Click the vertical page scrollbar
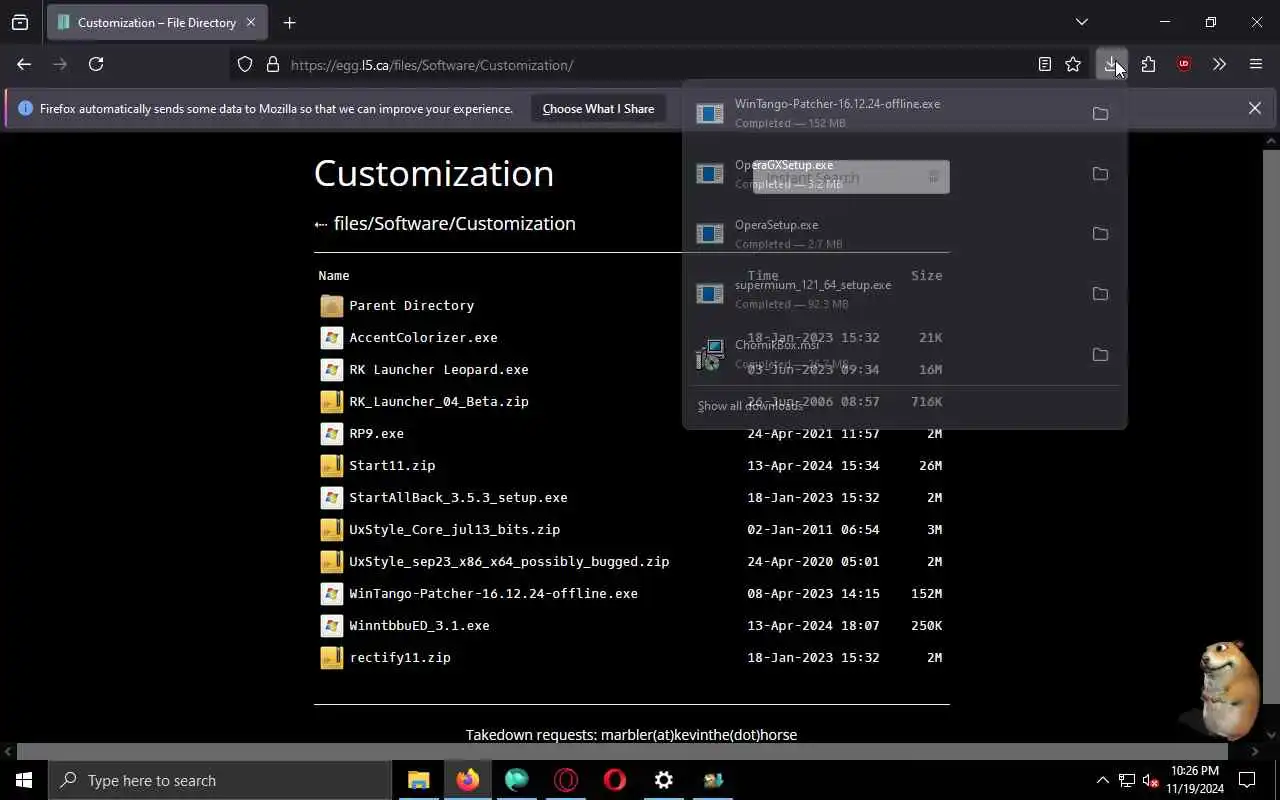Screen dimensions: 1280x800 (1270, 425)
